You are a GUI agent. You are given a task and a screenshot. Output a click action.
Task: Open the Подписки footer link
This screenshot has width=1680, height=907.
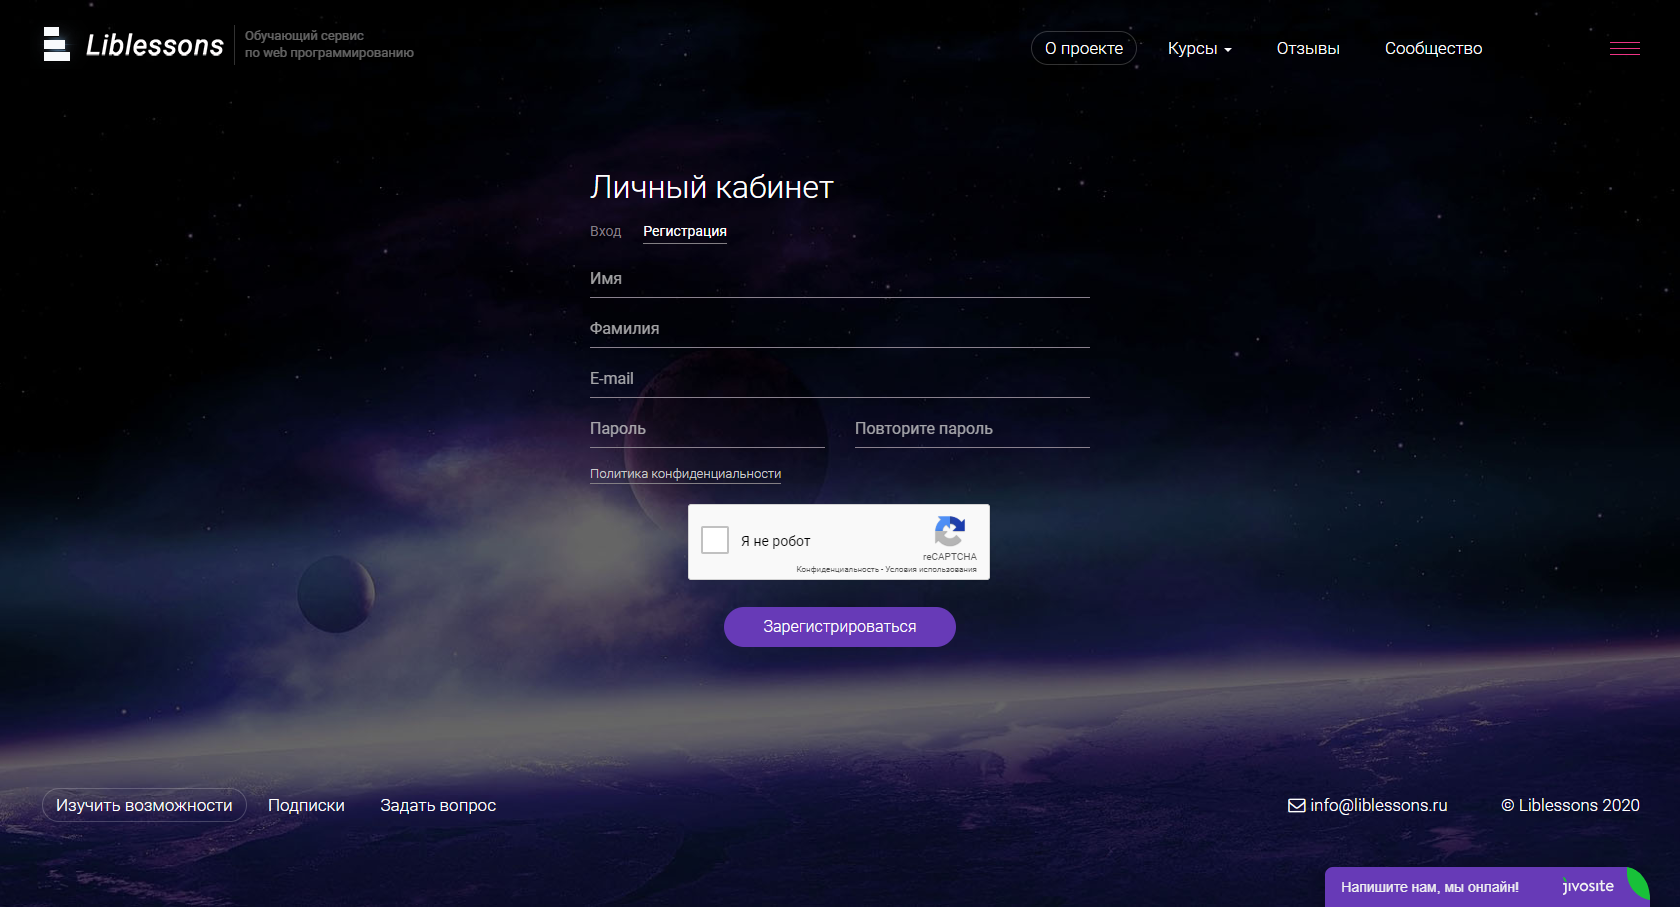(x=306, y=805)
